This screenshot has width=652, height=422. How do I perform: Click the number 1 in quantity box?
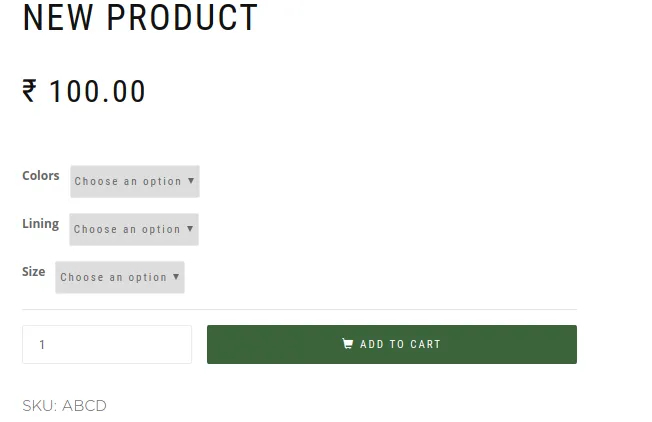pos(43,345)
